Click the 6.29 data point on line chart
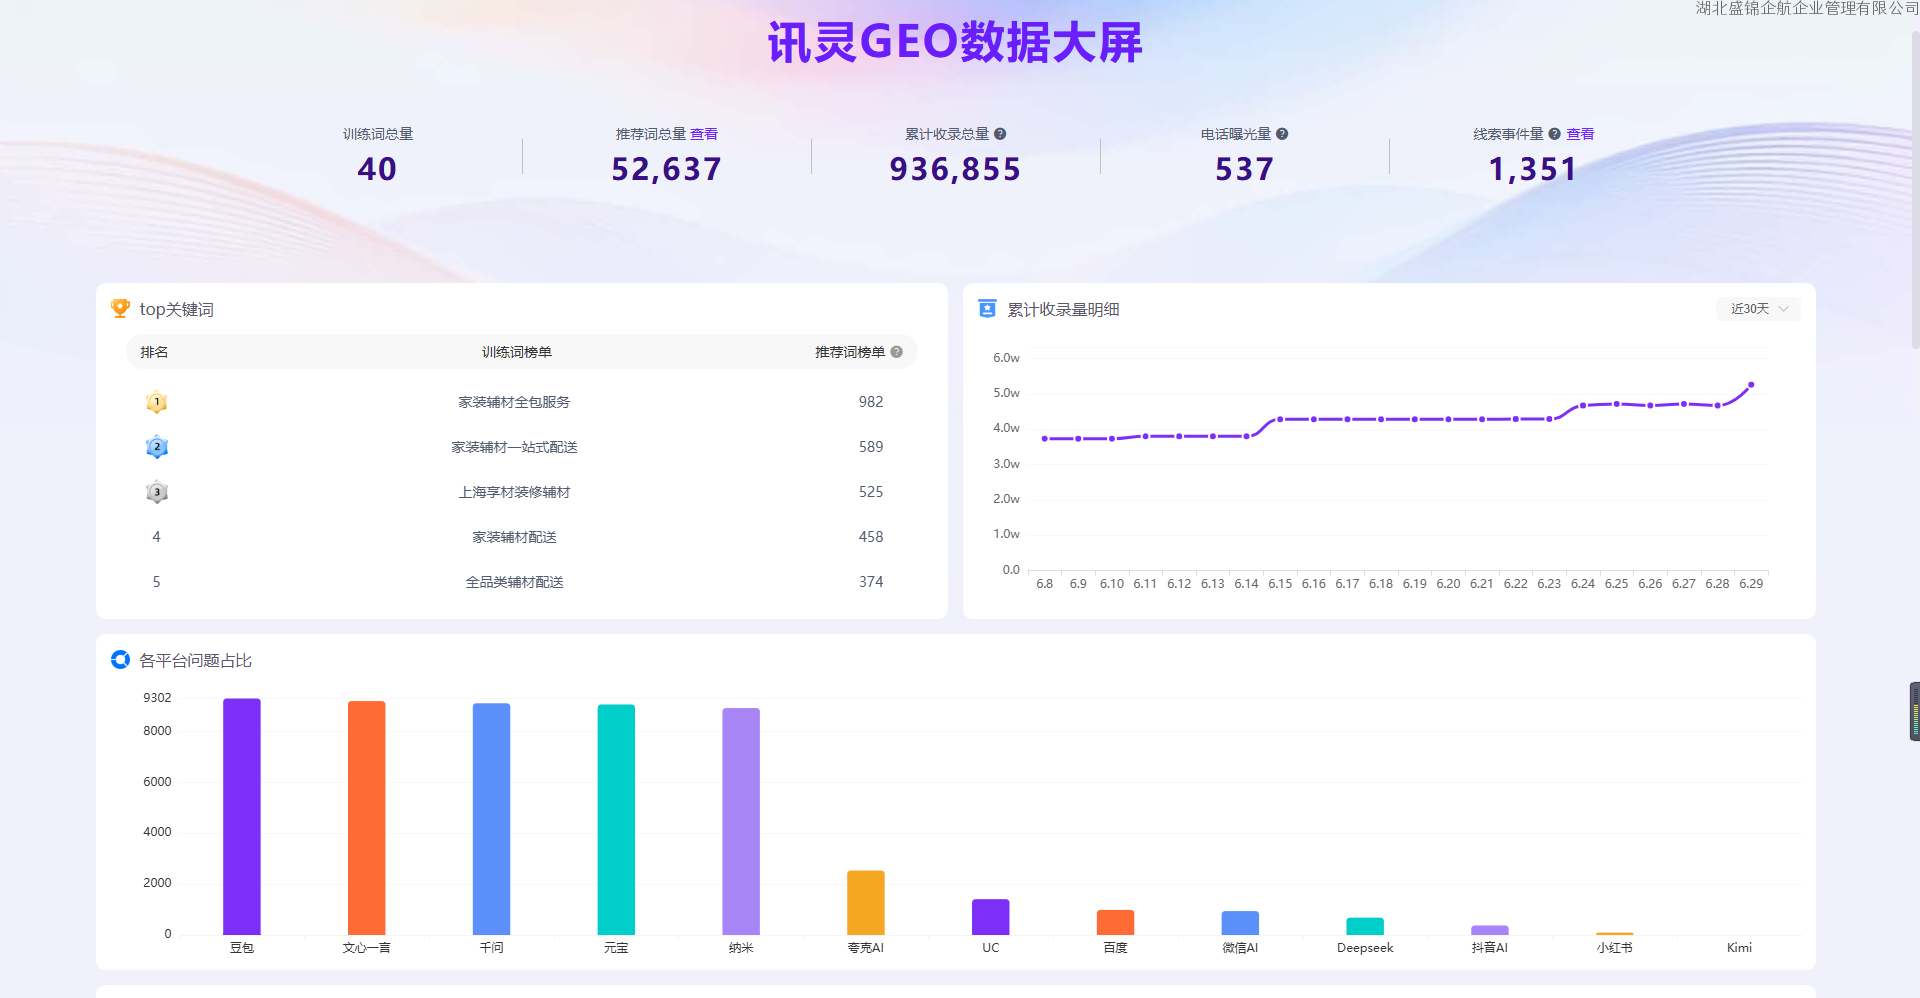 point(1751,385)
